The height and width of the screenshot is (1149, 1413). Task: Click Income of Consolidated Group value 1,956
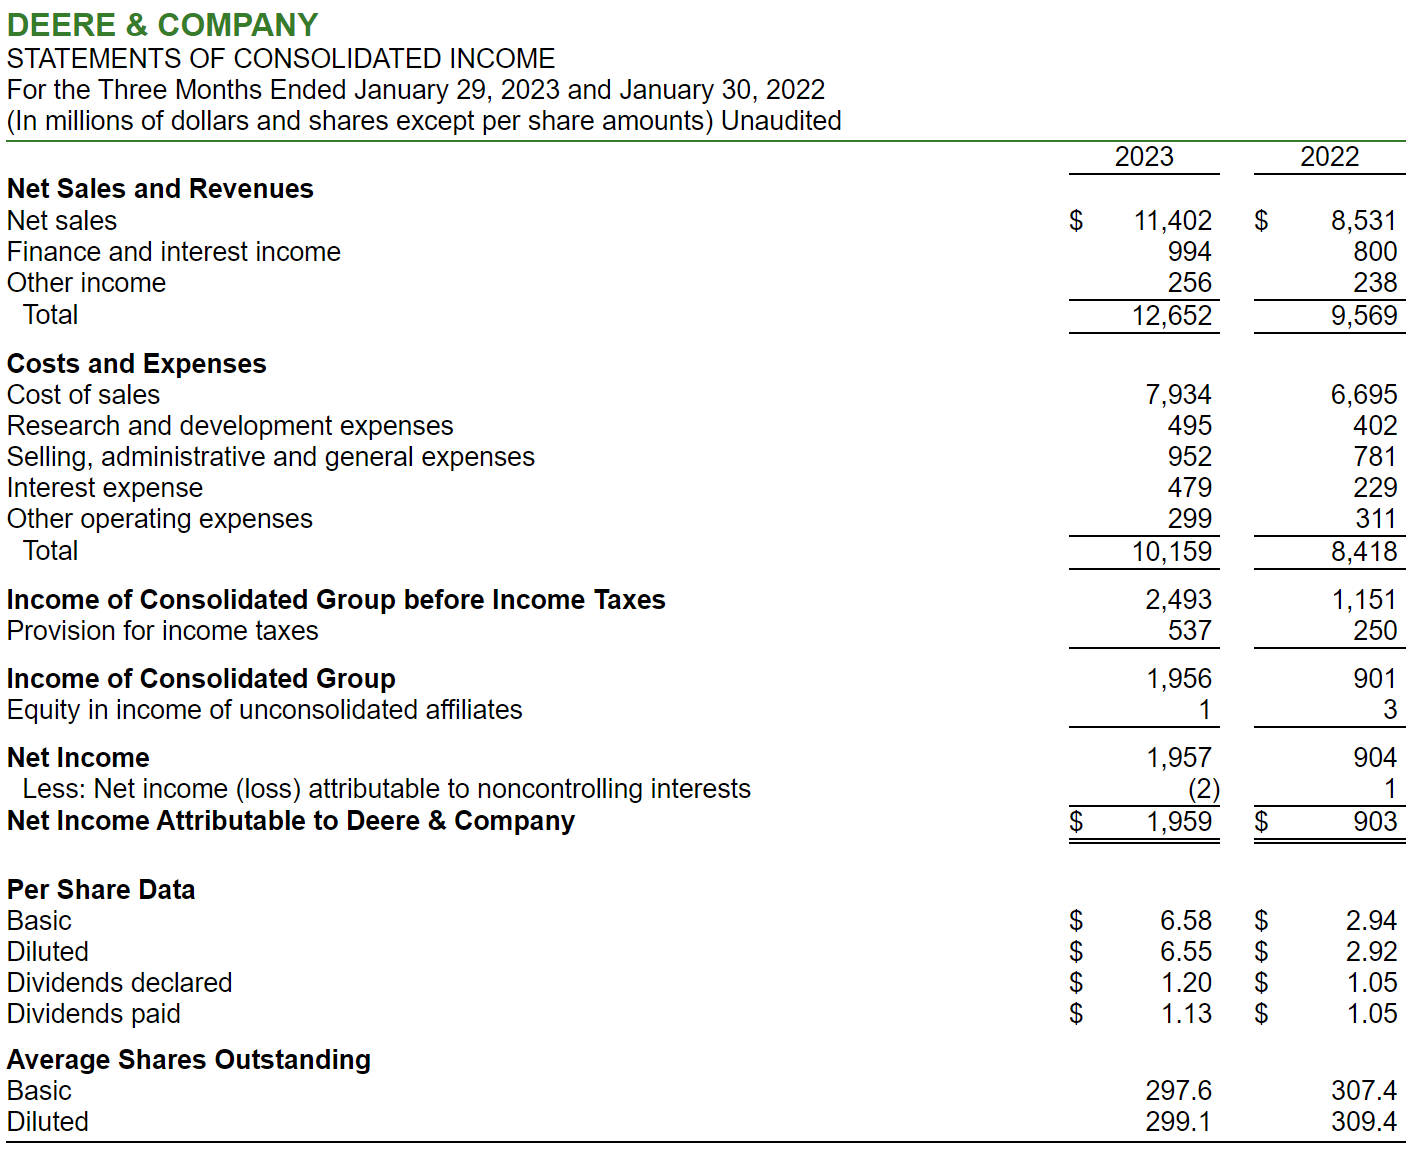(x=1178, y=678)
